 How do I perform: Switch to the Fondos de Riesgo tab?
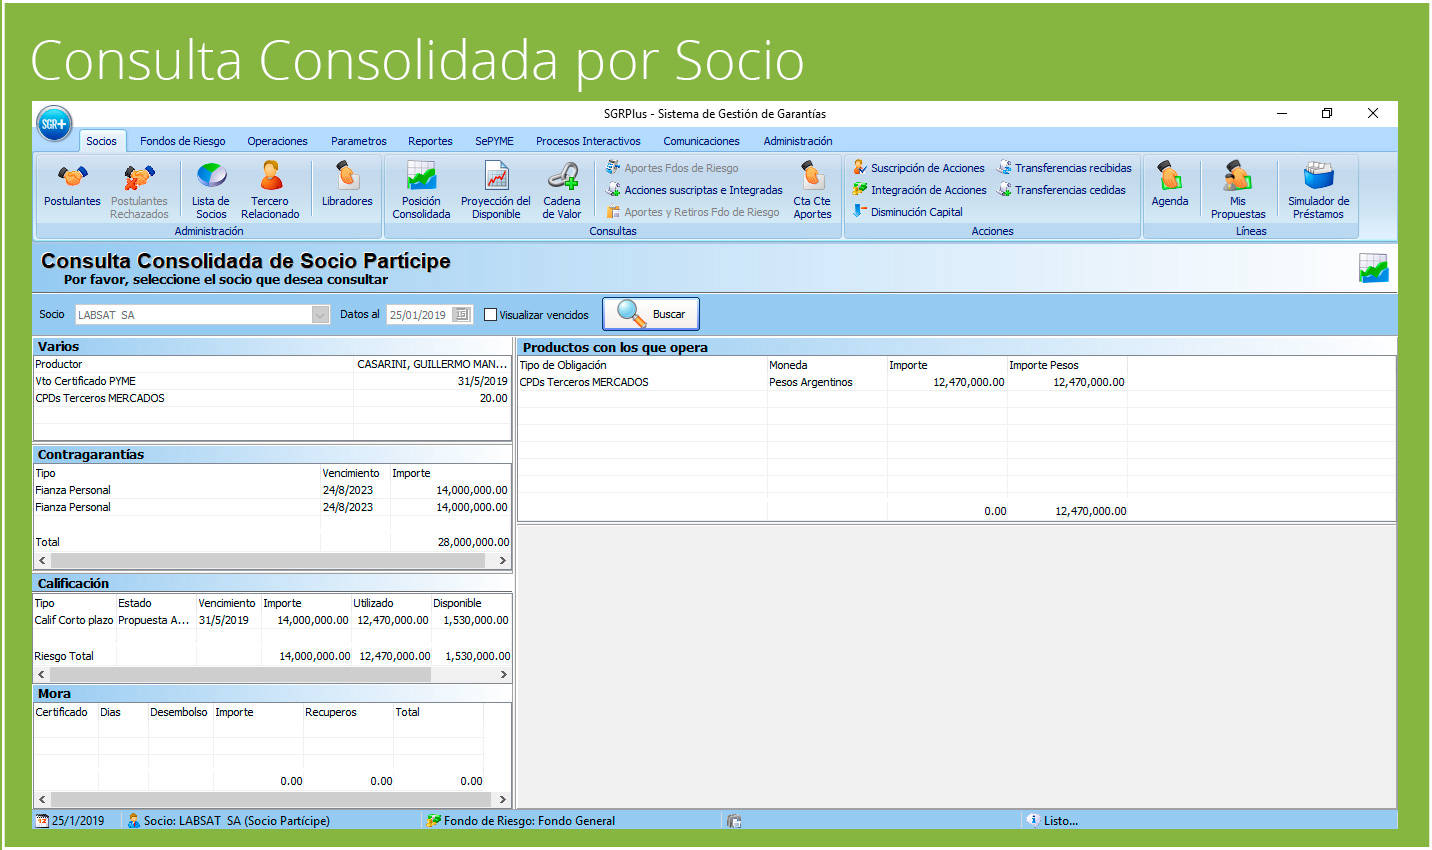tap(182, 141)
